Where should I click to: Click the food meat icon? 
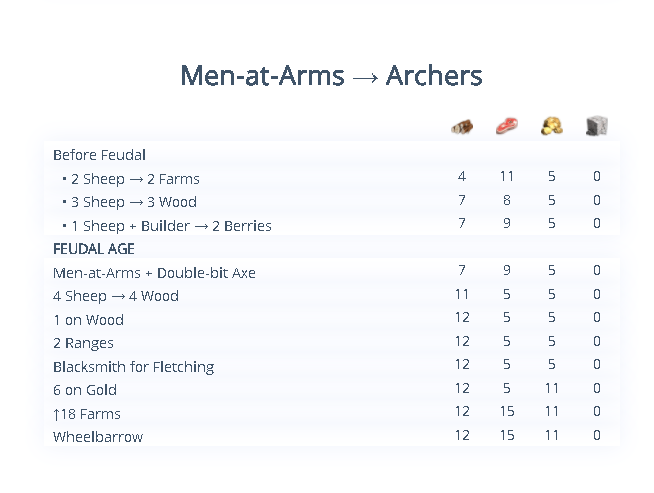507,126
